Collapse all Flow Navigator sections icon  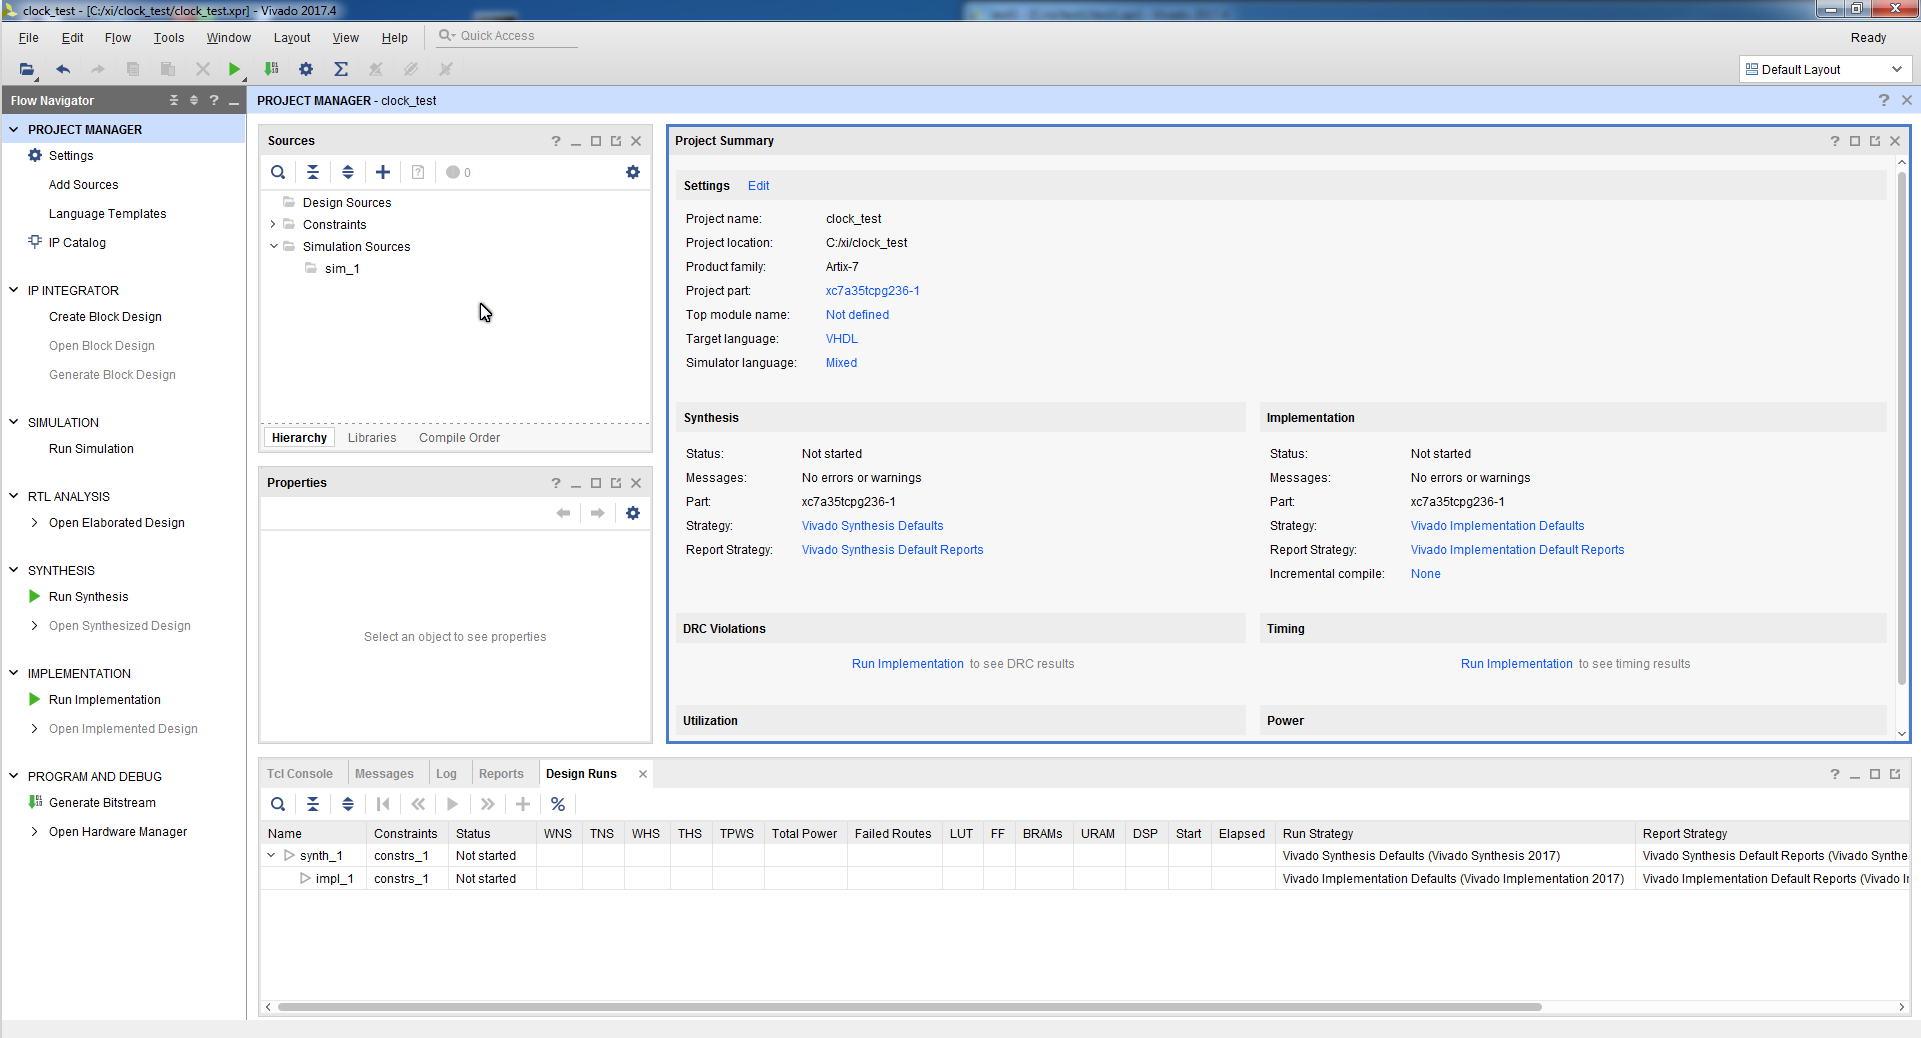point(174,100)
